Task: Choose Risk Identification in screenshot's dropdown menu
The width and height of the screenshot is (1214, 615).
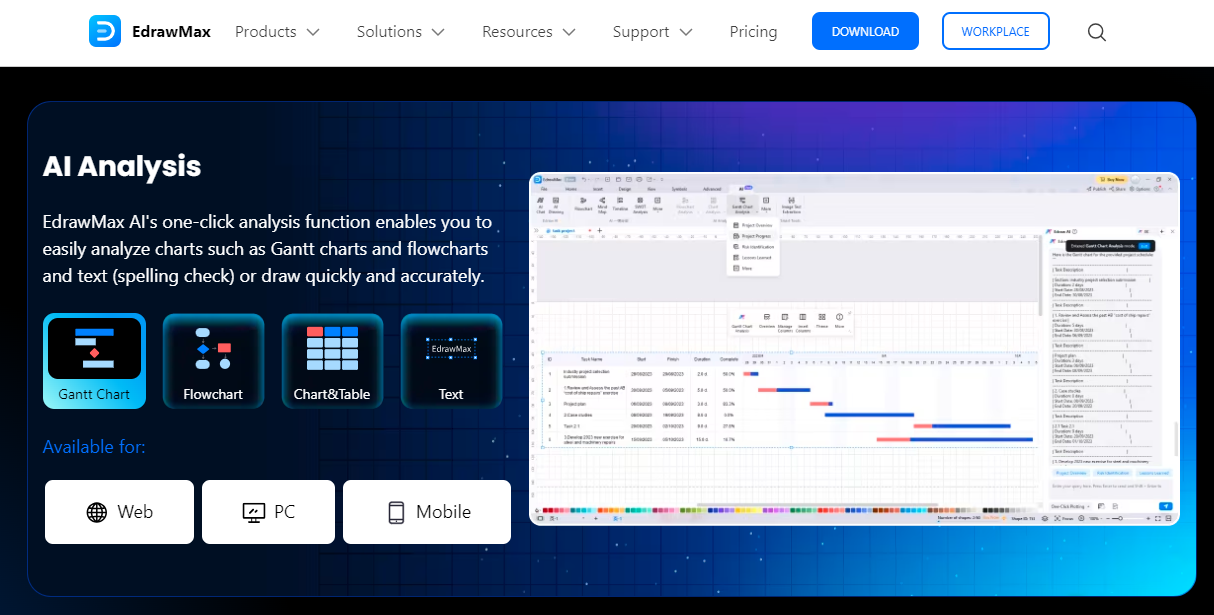Action: 754,247
